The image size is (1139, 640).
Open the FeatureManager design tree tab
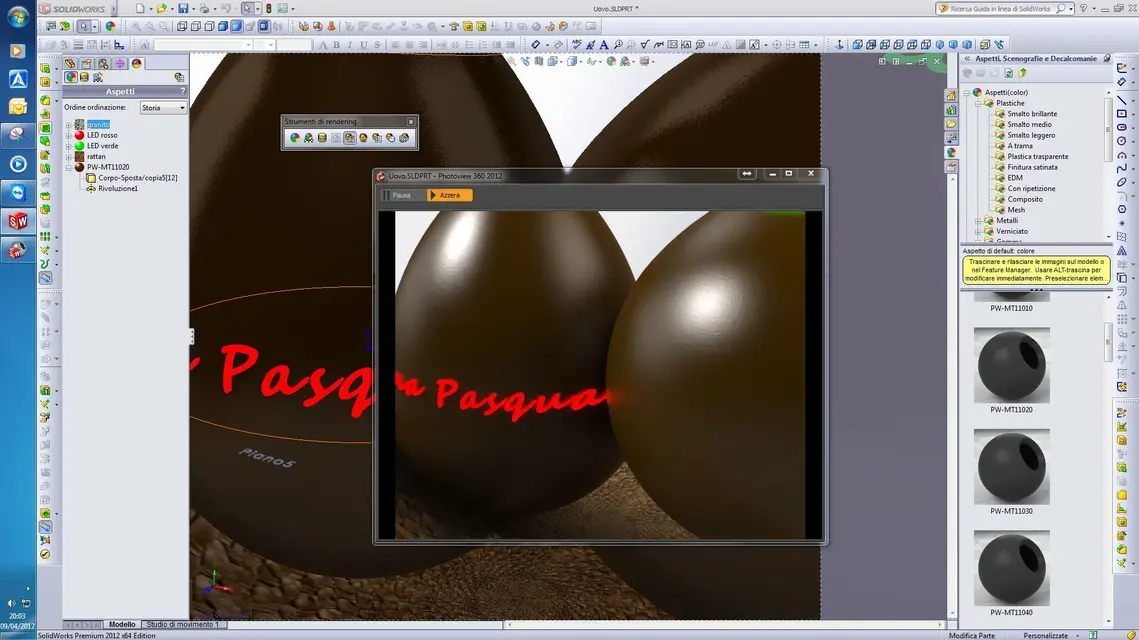[70, 64]
